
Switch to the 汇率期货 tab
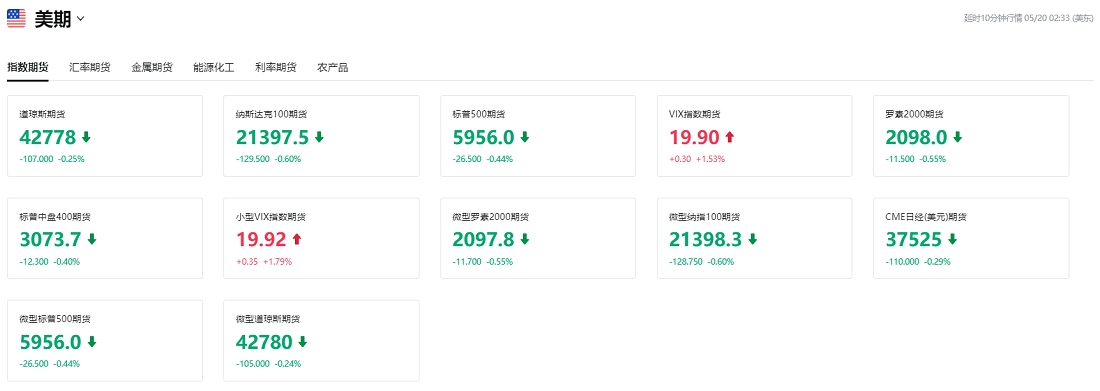pos(90,67)
